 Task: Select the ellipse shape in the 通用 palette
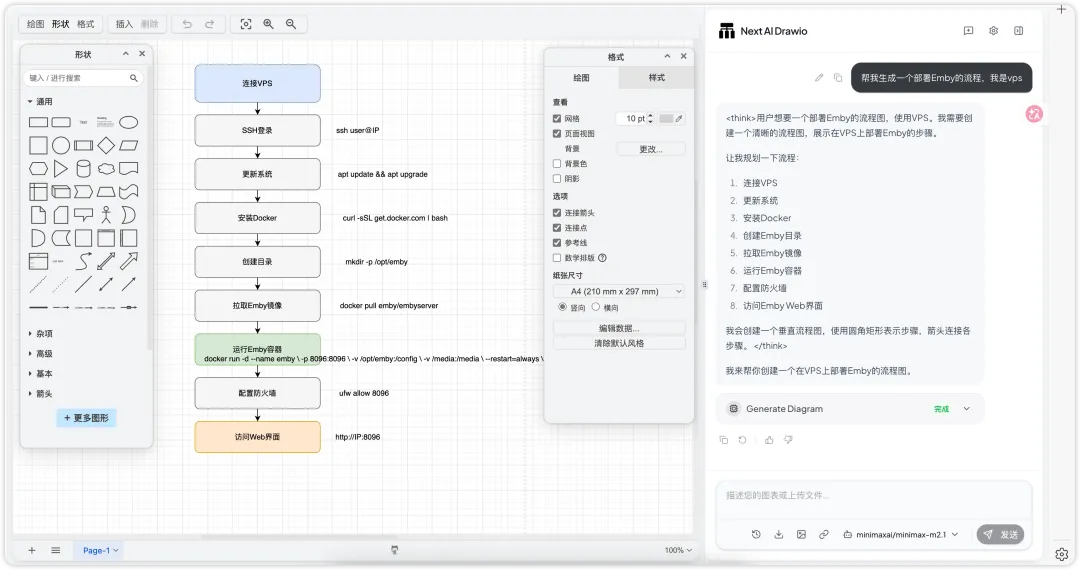pos(129,123)
